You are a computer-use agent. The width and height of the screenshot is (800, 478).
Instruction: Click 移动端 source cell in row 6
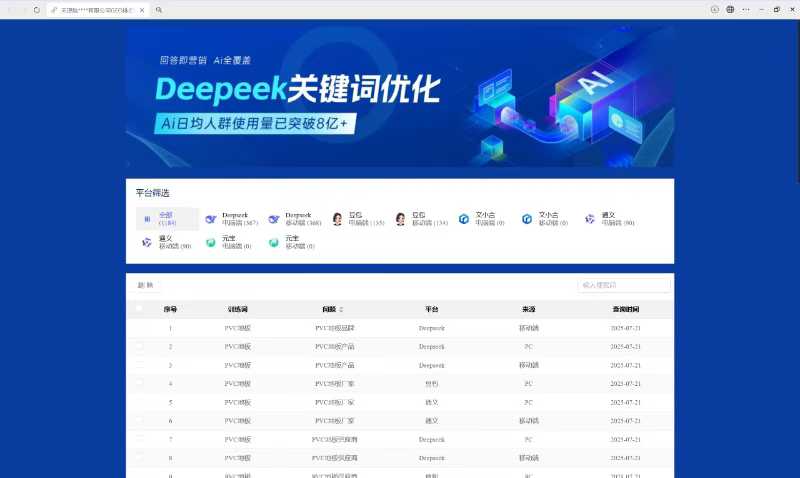pyautogui.click(x=529, y=421)
